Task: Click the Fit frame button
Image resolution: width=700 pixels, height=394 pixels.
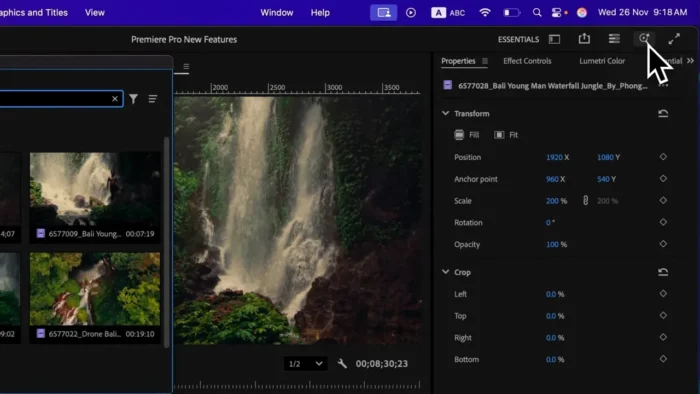Action: click(506, 135)
